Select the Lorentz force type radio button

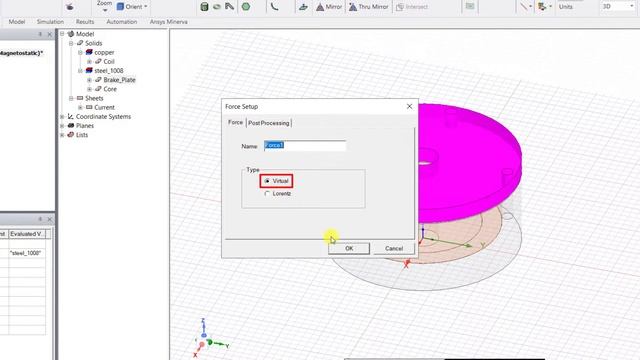pyautogui.click(x=267, y=193)
